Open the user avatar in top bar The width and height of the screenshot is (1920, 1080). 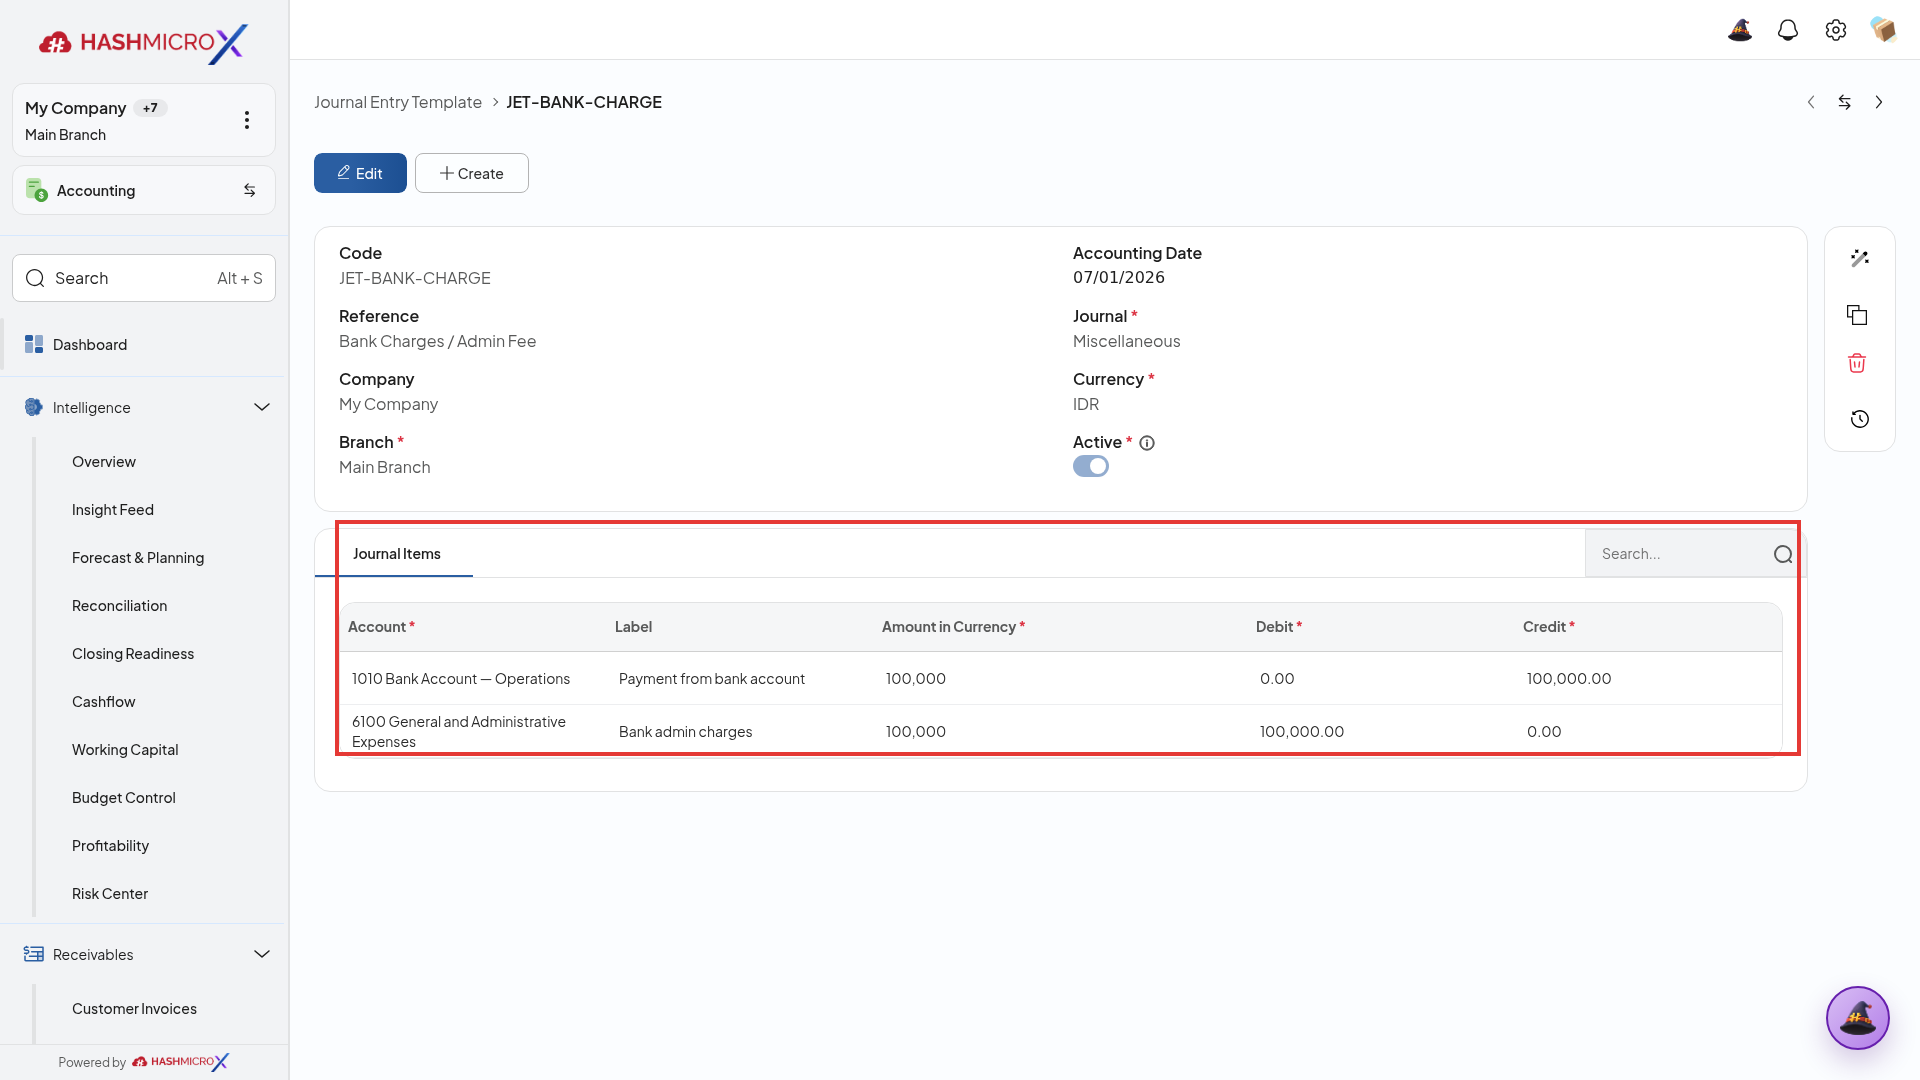tap(1884, 30)
